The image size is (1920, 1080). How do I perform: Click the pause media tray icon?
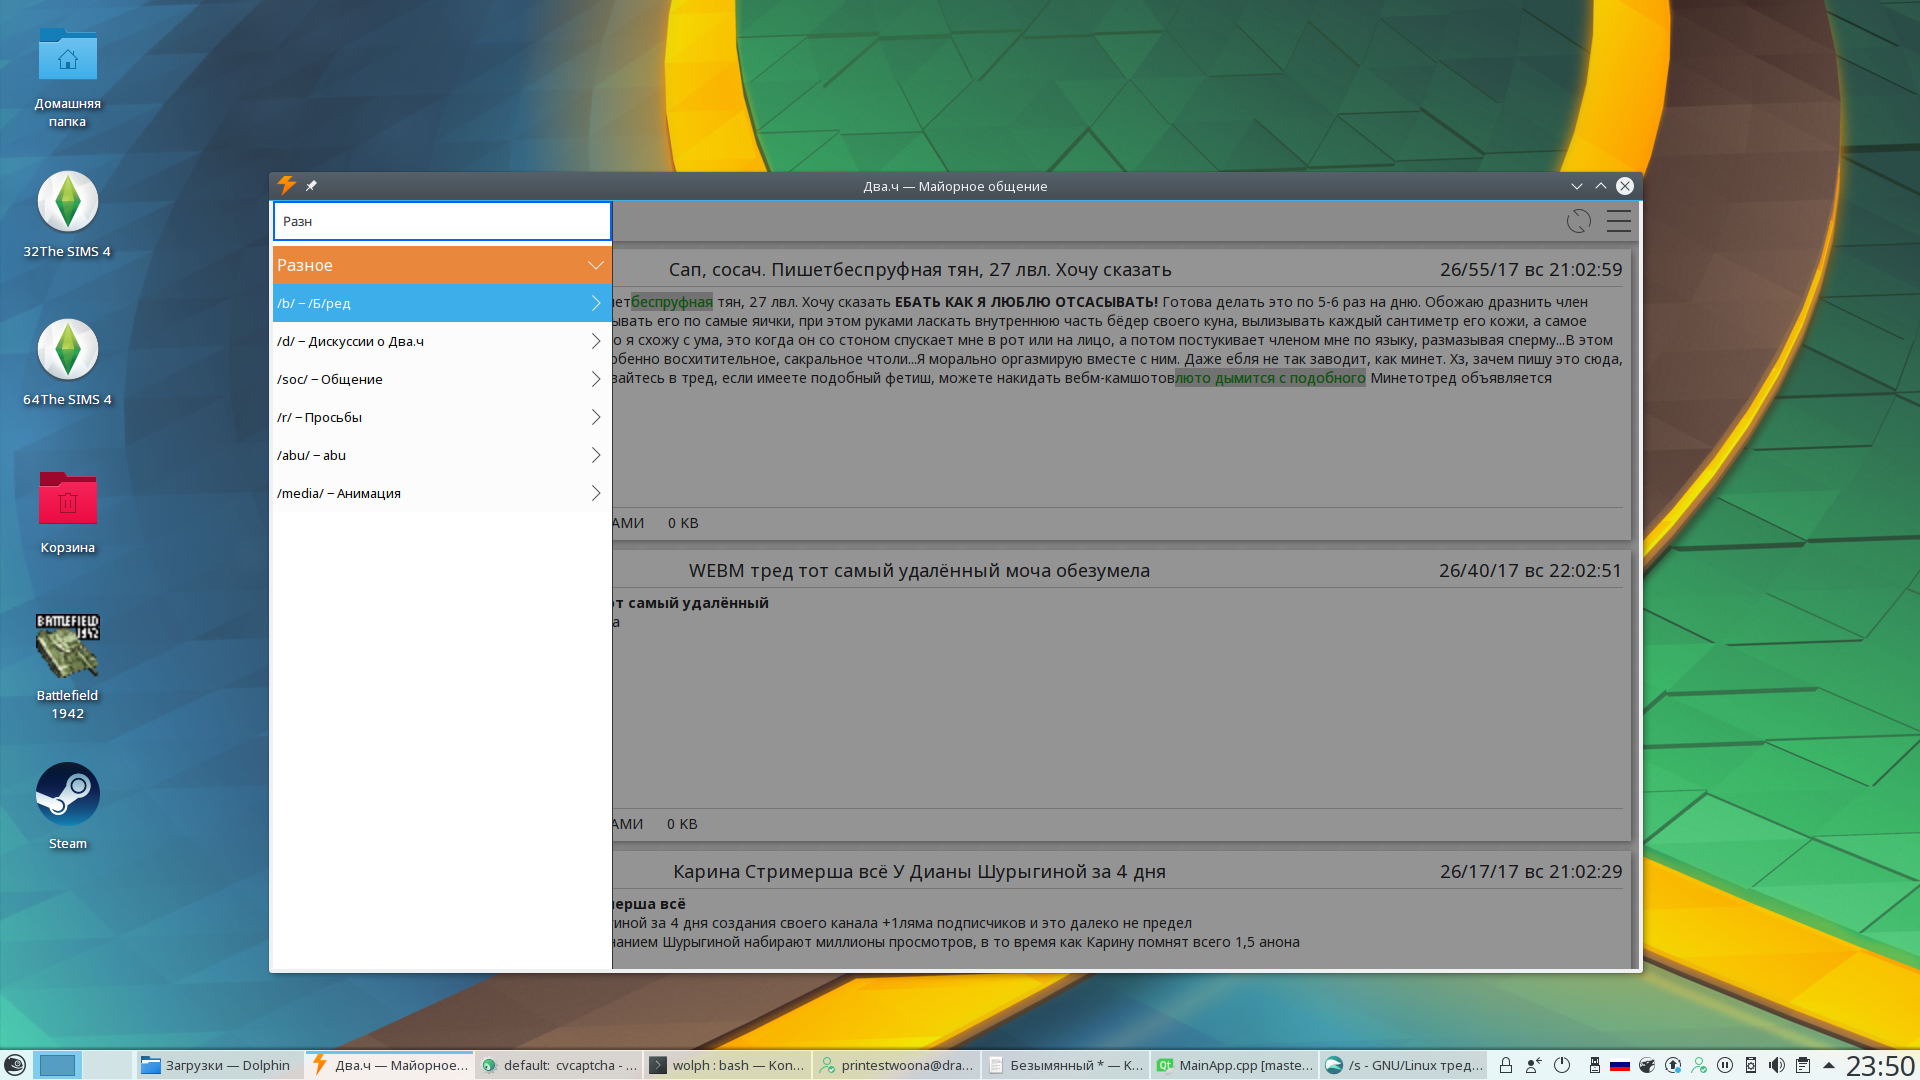(x=1725, y=1065)
